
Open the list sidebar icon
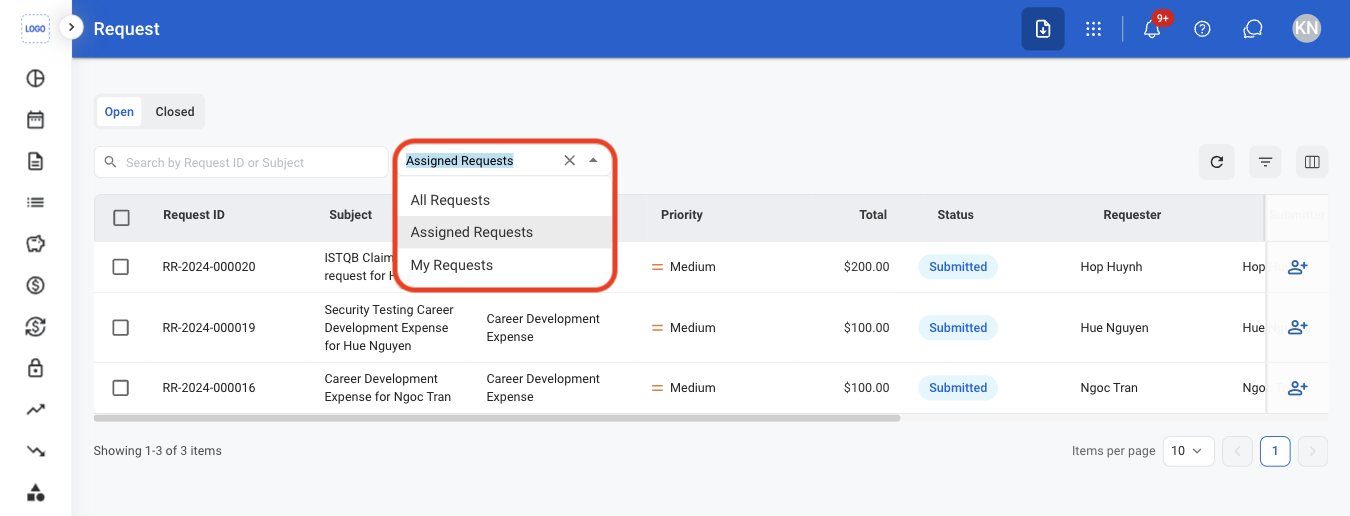(35, 202)
